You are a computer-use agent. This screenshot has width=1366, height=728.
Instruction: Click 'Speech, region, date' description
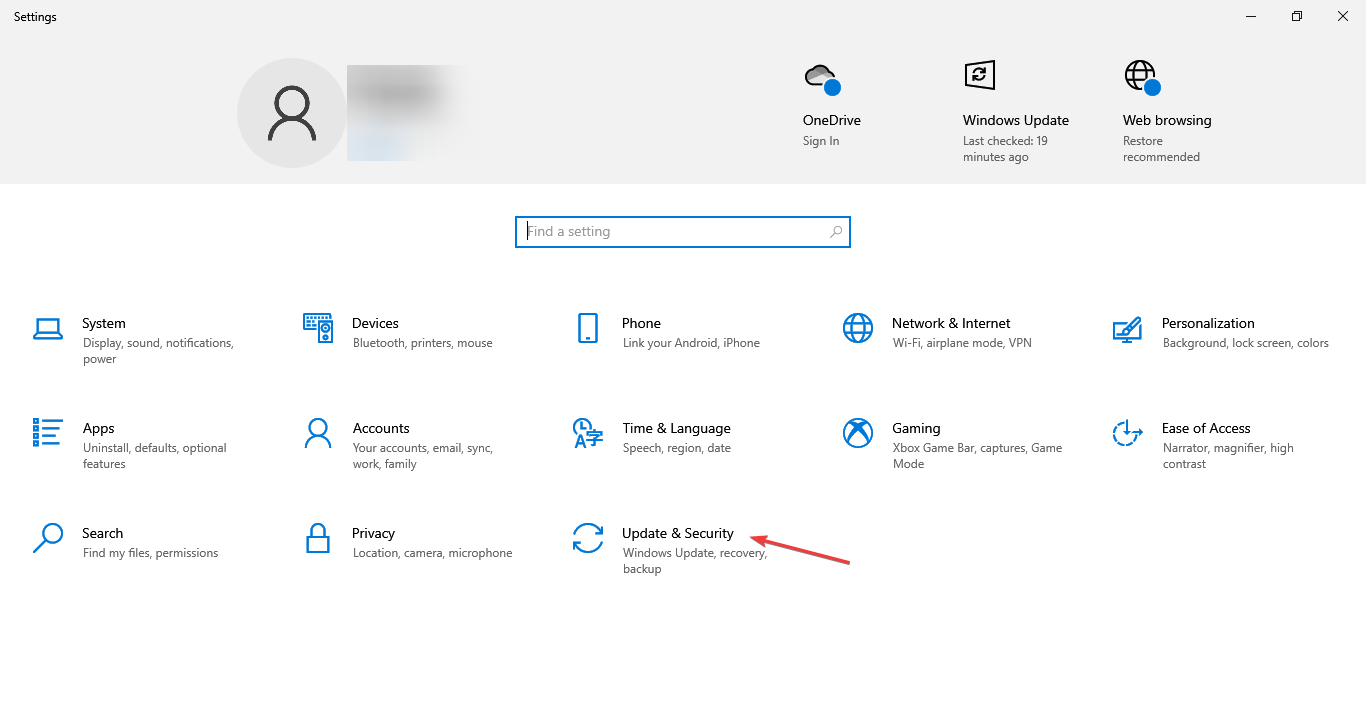(x=677, y=448)
